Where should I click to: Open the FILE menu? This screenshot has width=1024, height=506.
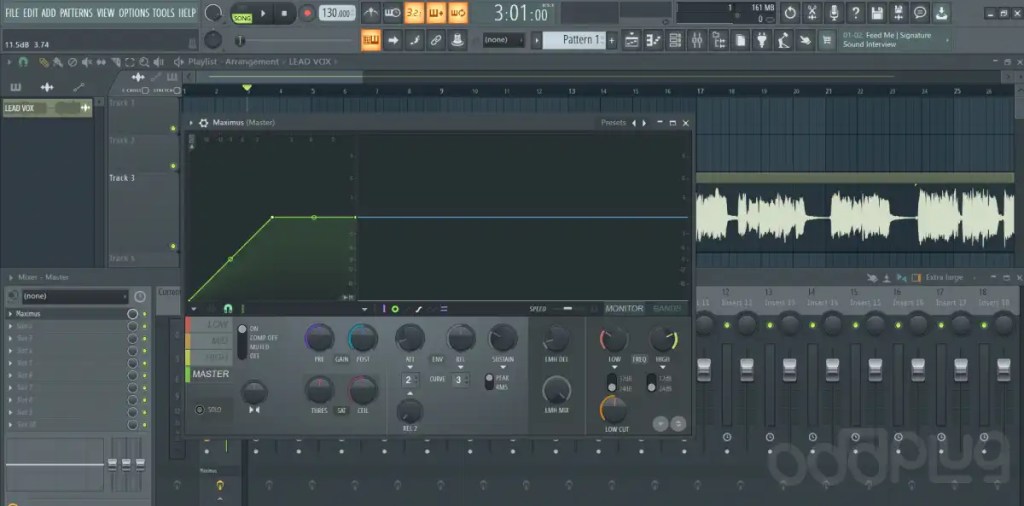click(12, 13)
